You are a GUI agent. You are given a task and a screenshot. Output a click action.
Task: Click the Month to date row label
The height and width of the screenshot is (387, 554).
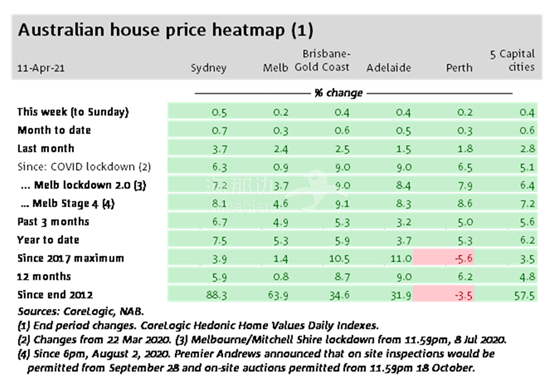54,130
